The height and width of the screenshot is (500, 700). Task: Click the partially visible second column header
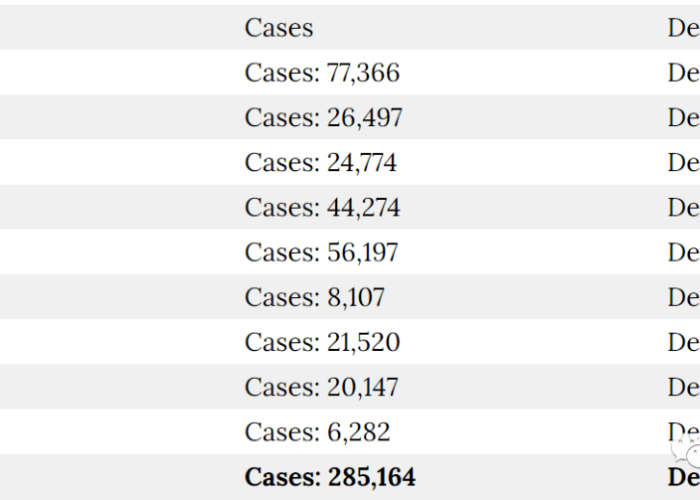tap(683, 28)
